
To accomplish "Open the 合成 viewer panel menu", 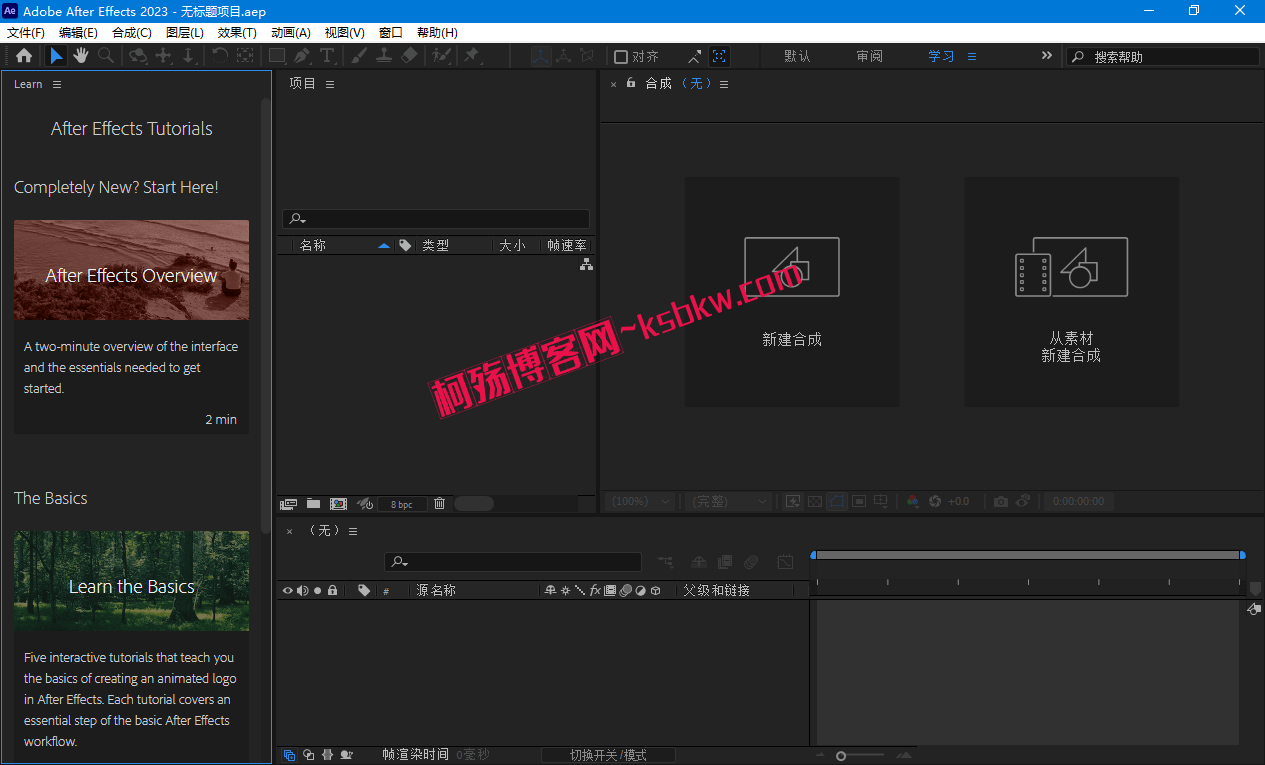I will (724, 84).
